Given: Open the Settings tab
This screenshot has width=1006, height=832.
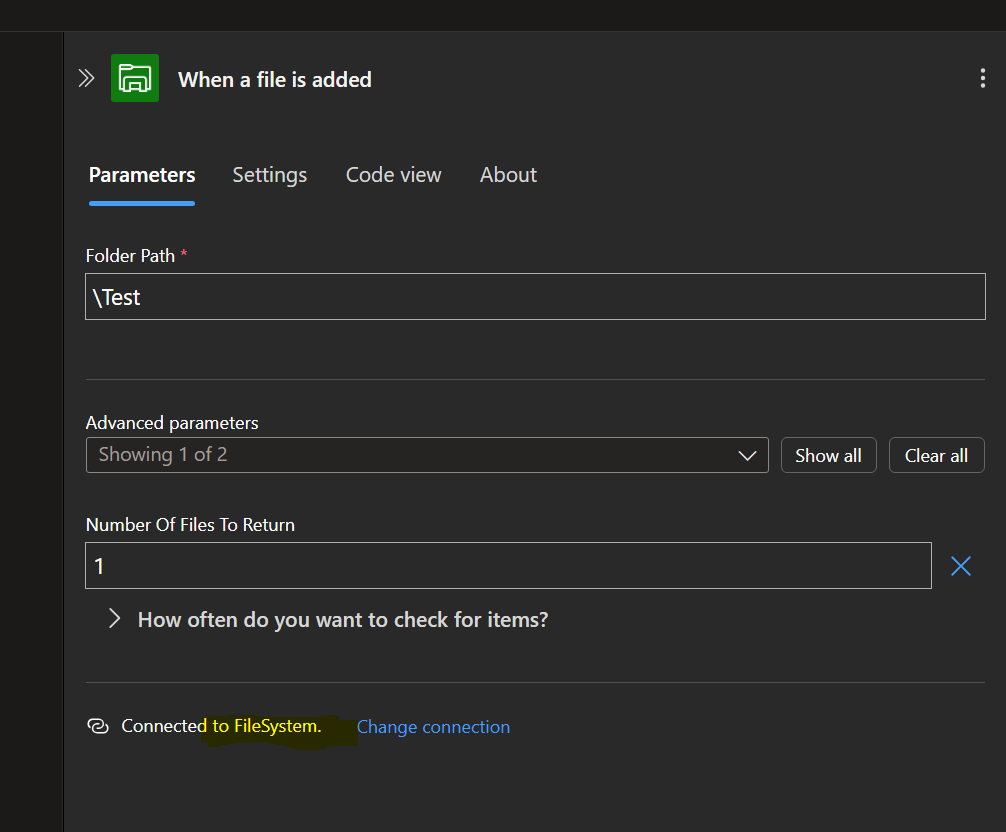Looking at the screenshot, I should (x=270, y=175).
